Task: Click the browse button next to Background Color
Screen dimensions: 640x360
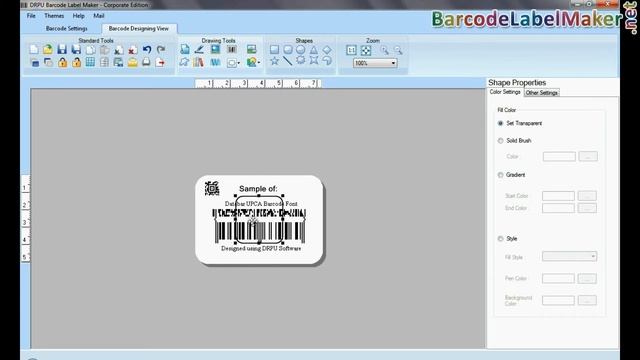Action: pyautogui.click(x=587, y=300)
